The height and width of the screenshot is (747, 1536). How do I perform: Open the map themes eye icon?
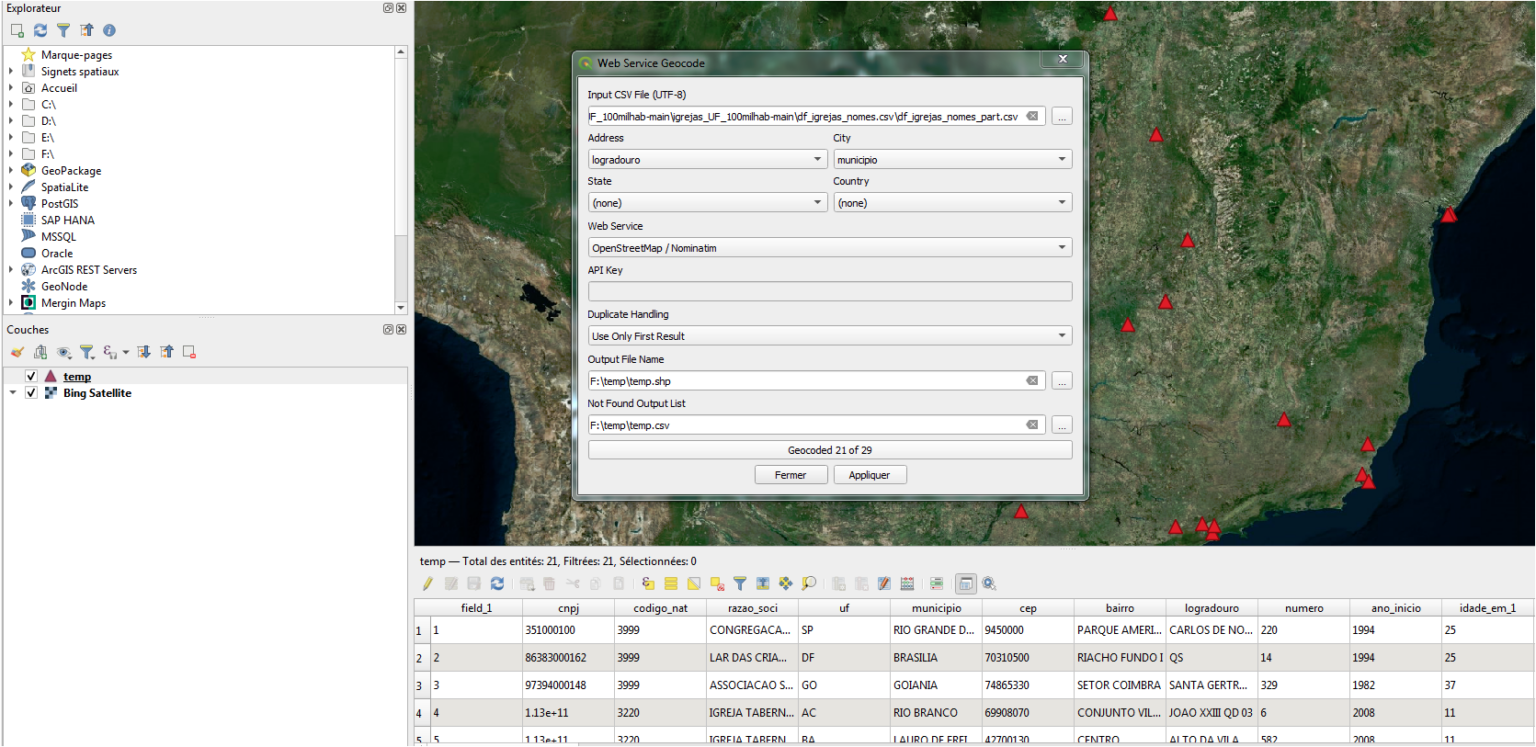click(x=63, y=352)
